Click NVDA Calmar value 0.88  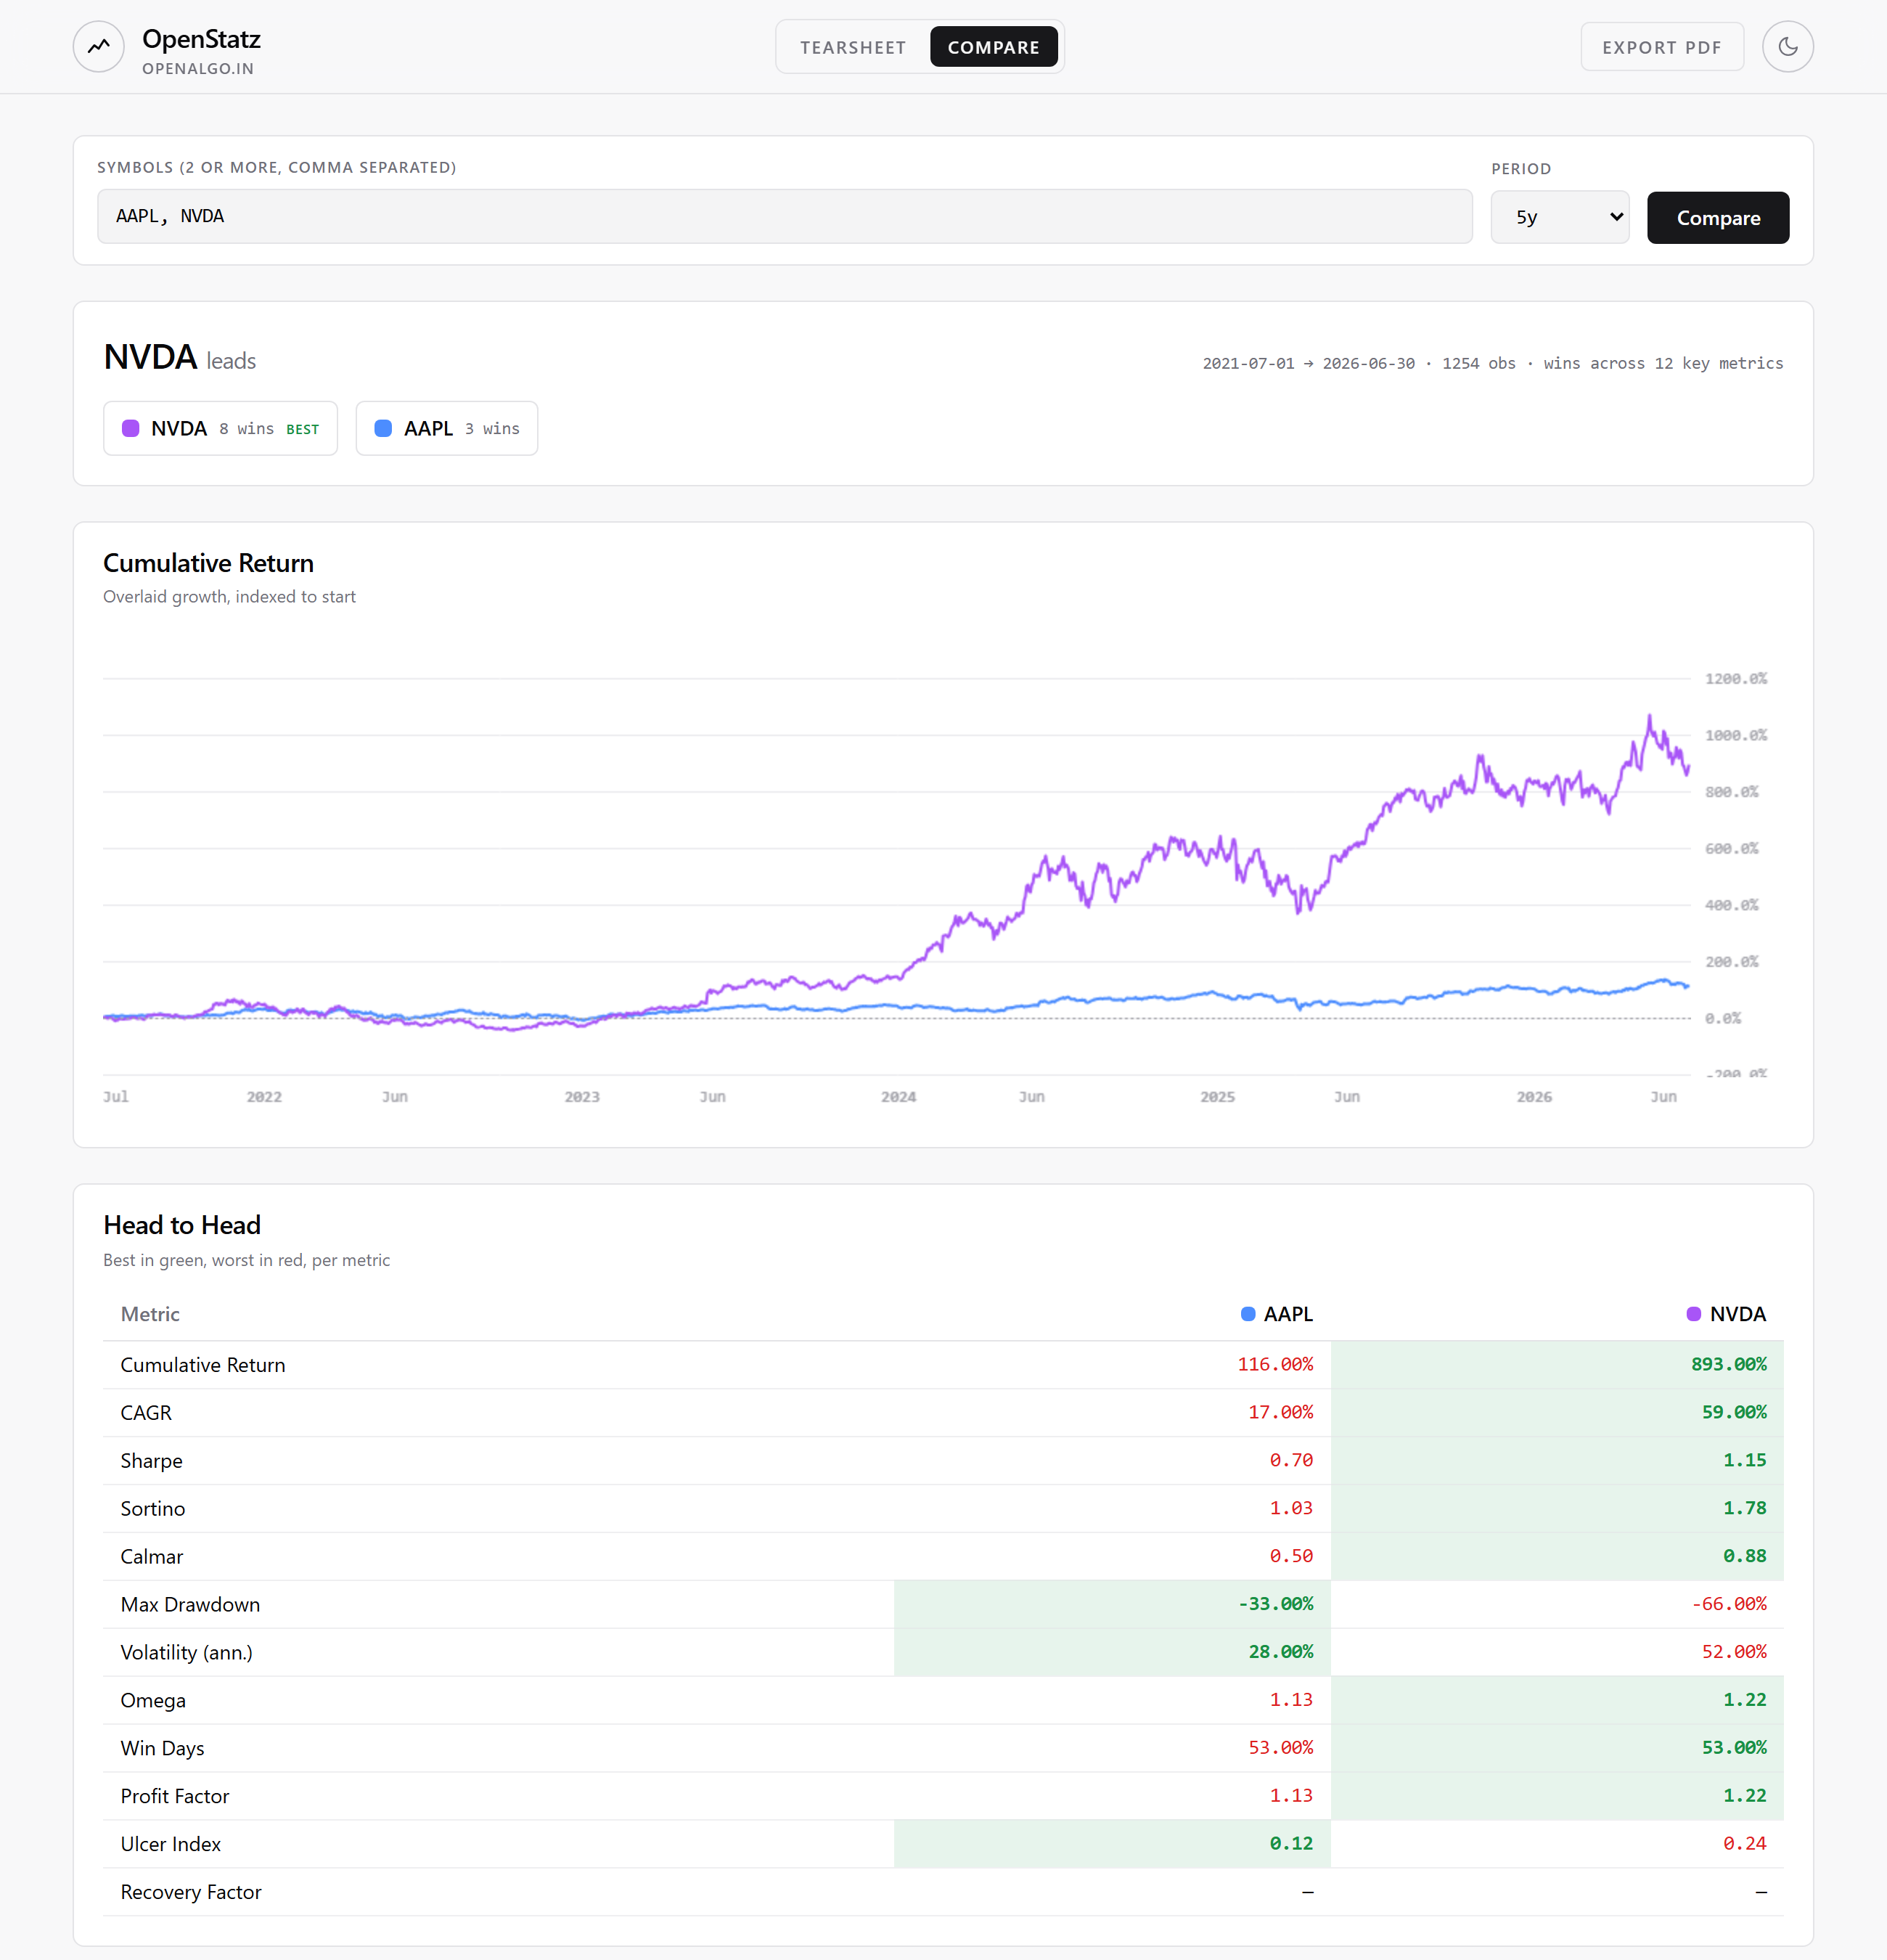(x=1744, y=1556)
